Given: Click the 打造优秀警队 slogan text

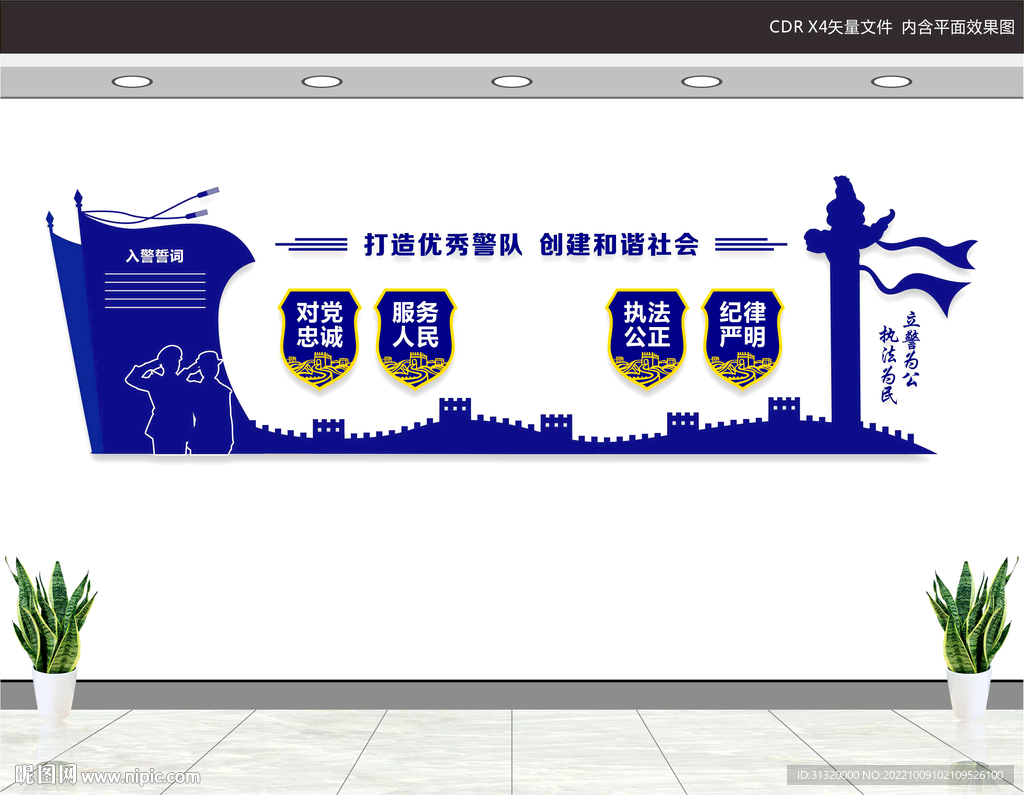Looking at the screenshot, I should (443, 245).
